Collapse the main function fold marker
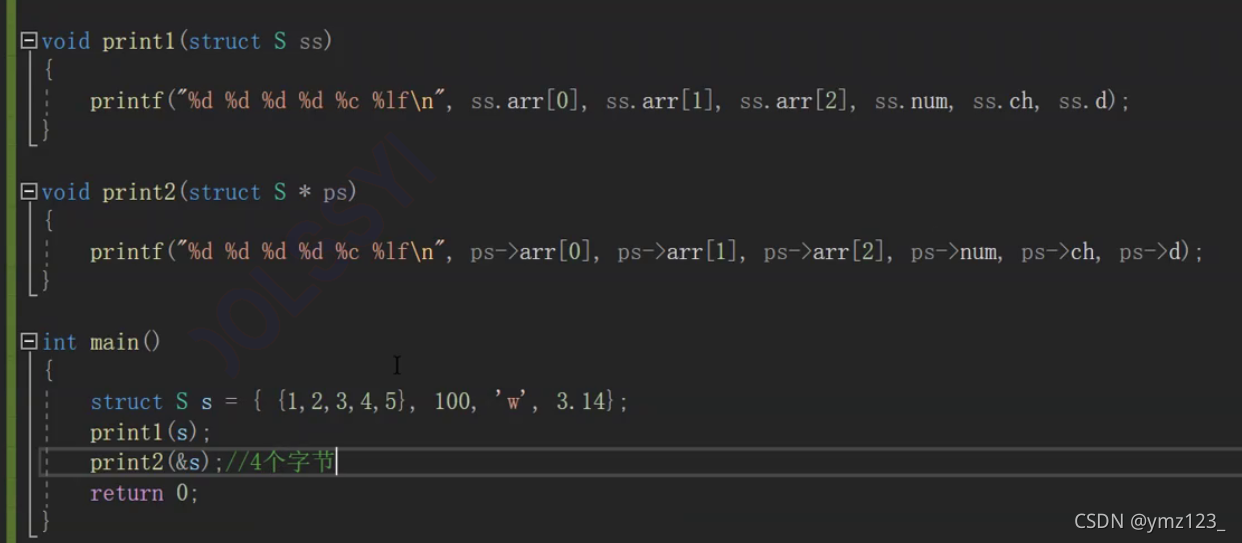Image resolution: width=1242 pixels, height=543 pixels. tap(29, 341)
